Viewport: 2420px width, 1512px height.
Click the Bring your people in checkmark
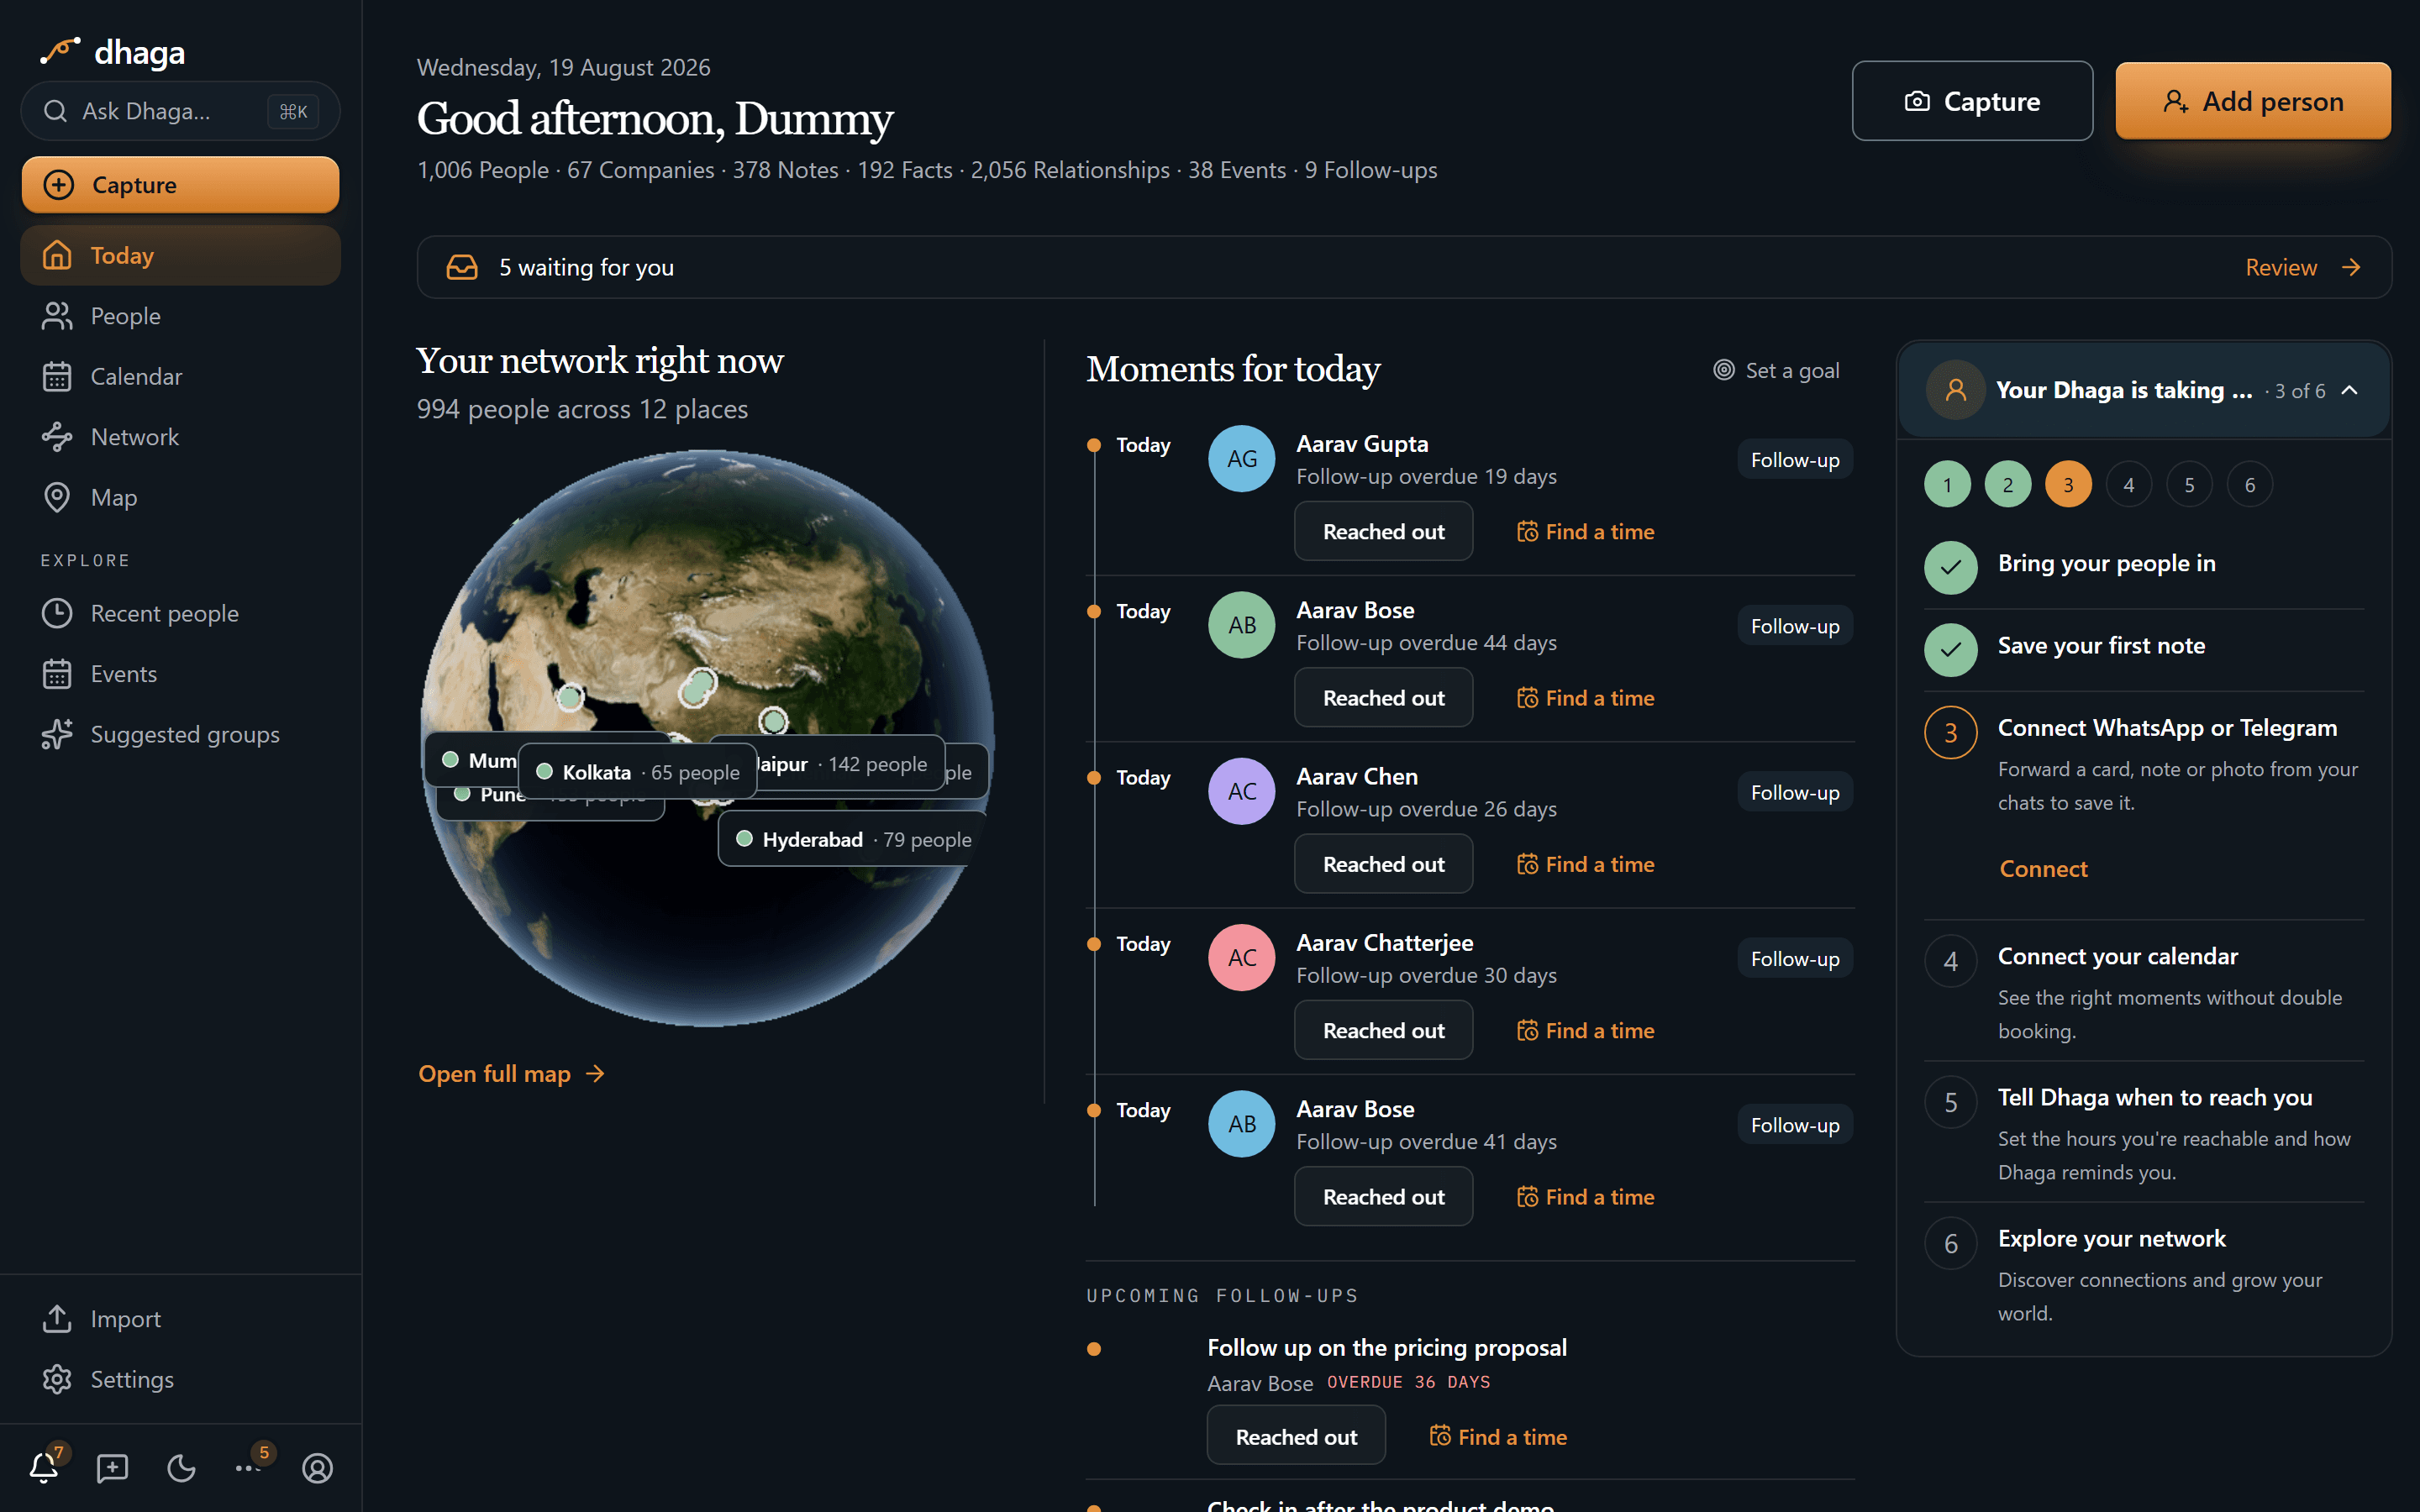[1950, 567]
